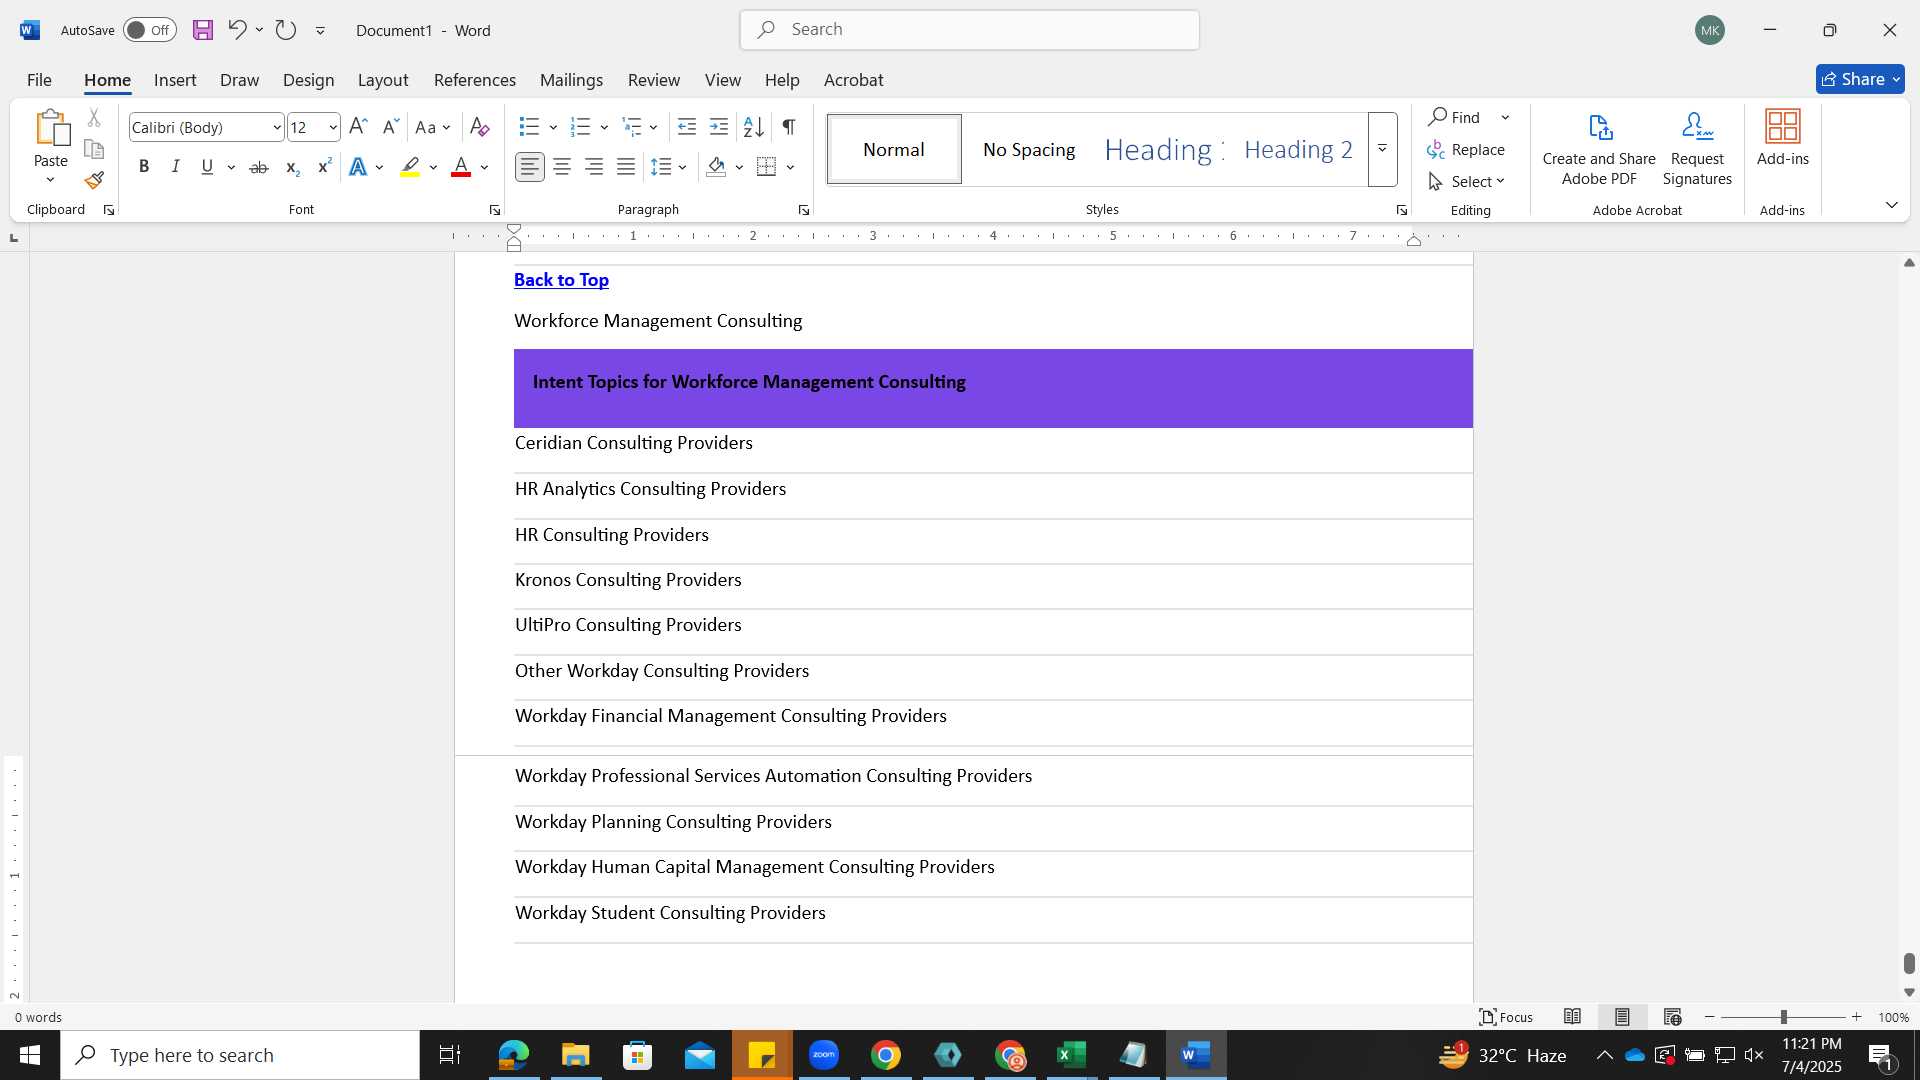Switch to Read Mode view
The image size is (1920, 1080).
coord(1572,1017)
